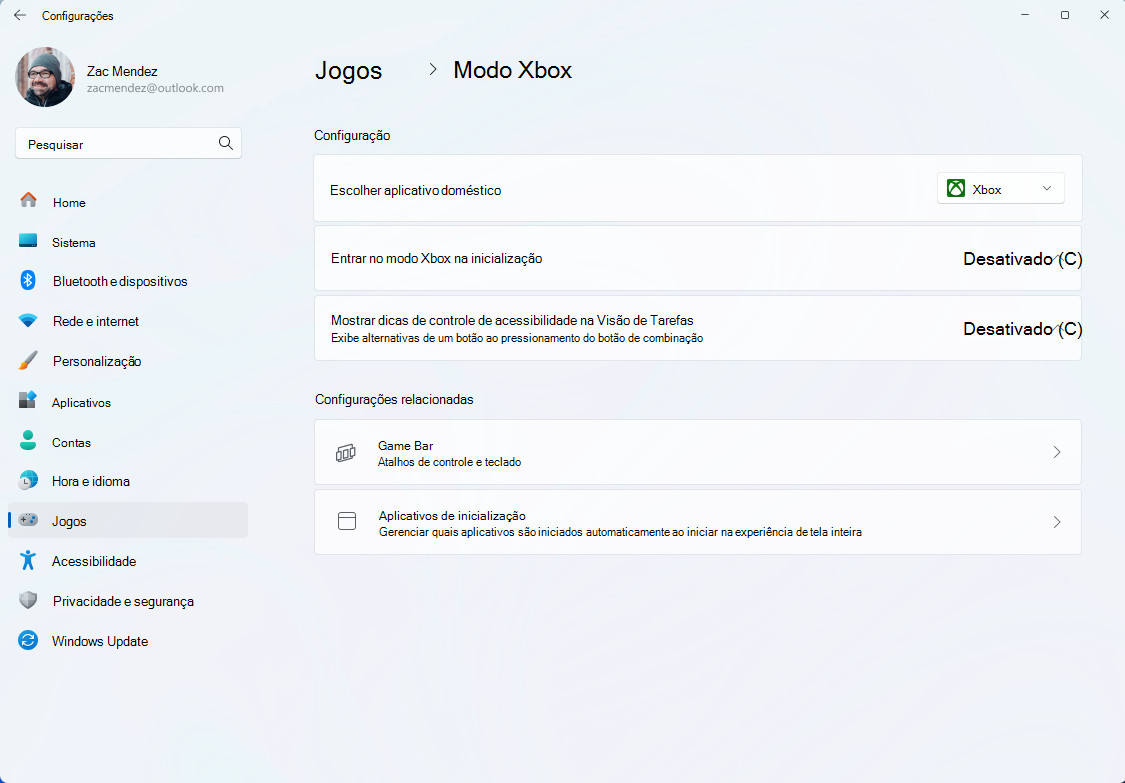Close the Configurações window

pyautogui.click(x=1104, y=15)
